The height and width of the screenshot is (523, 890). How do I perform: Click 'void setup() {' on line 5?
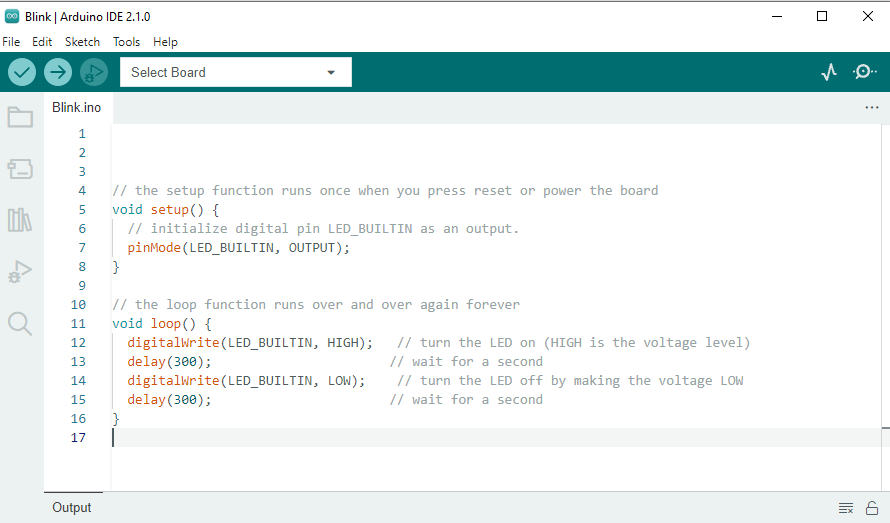[x=165, y=210]
